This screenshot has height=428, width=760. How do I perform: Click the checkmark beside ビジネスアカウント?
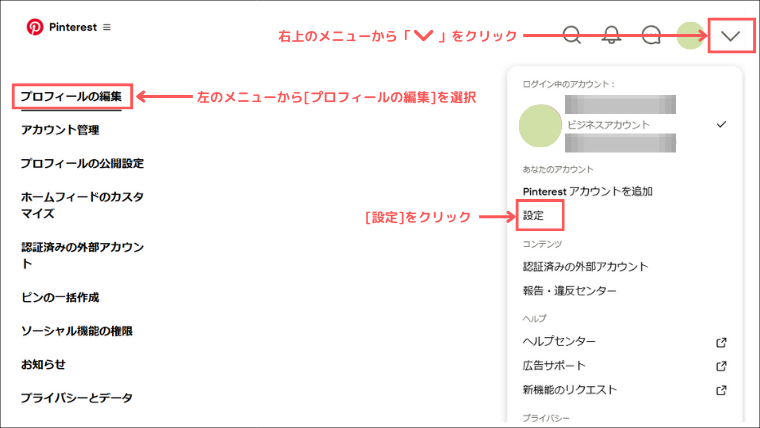(721, 125)
